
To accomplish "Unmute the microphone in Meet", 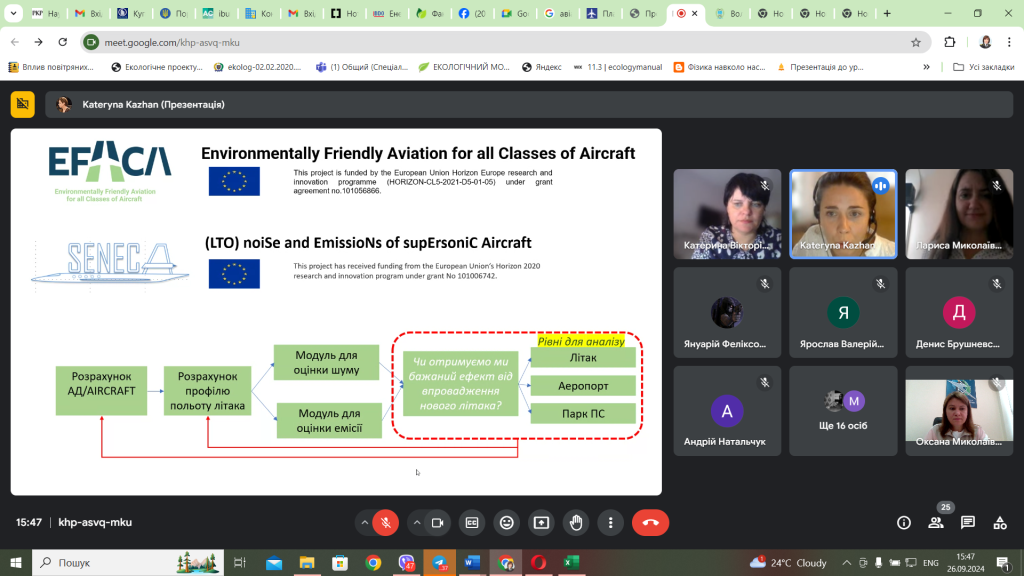I will point(384,522).
